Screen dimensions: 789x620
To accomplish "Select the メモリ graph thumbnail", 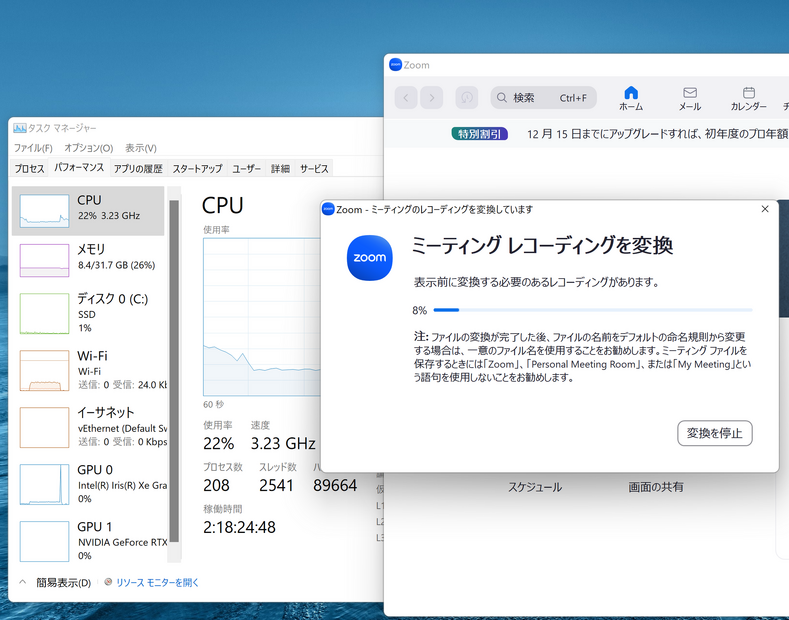I will (x=44, y=260).
